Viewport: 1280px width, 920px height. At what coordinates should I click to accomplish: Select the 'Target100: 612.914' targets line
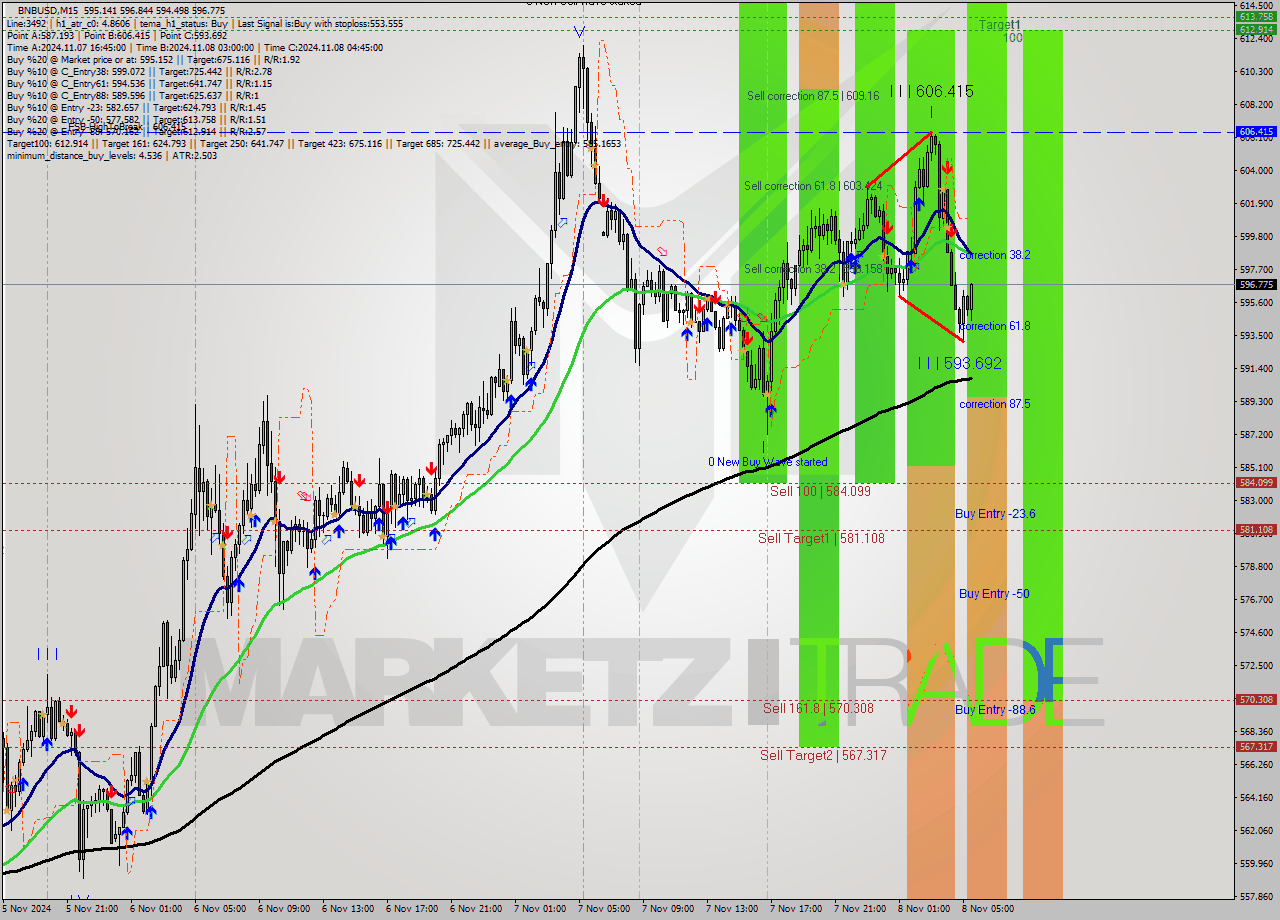click(313, 143)
